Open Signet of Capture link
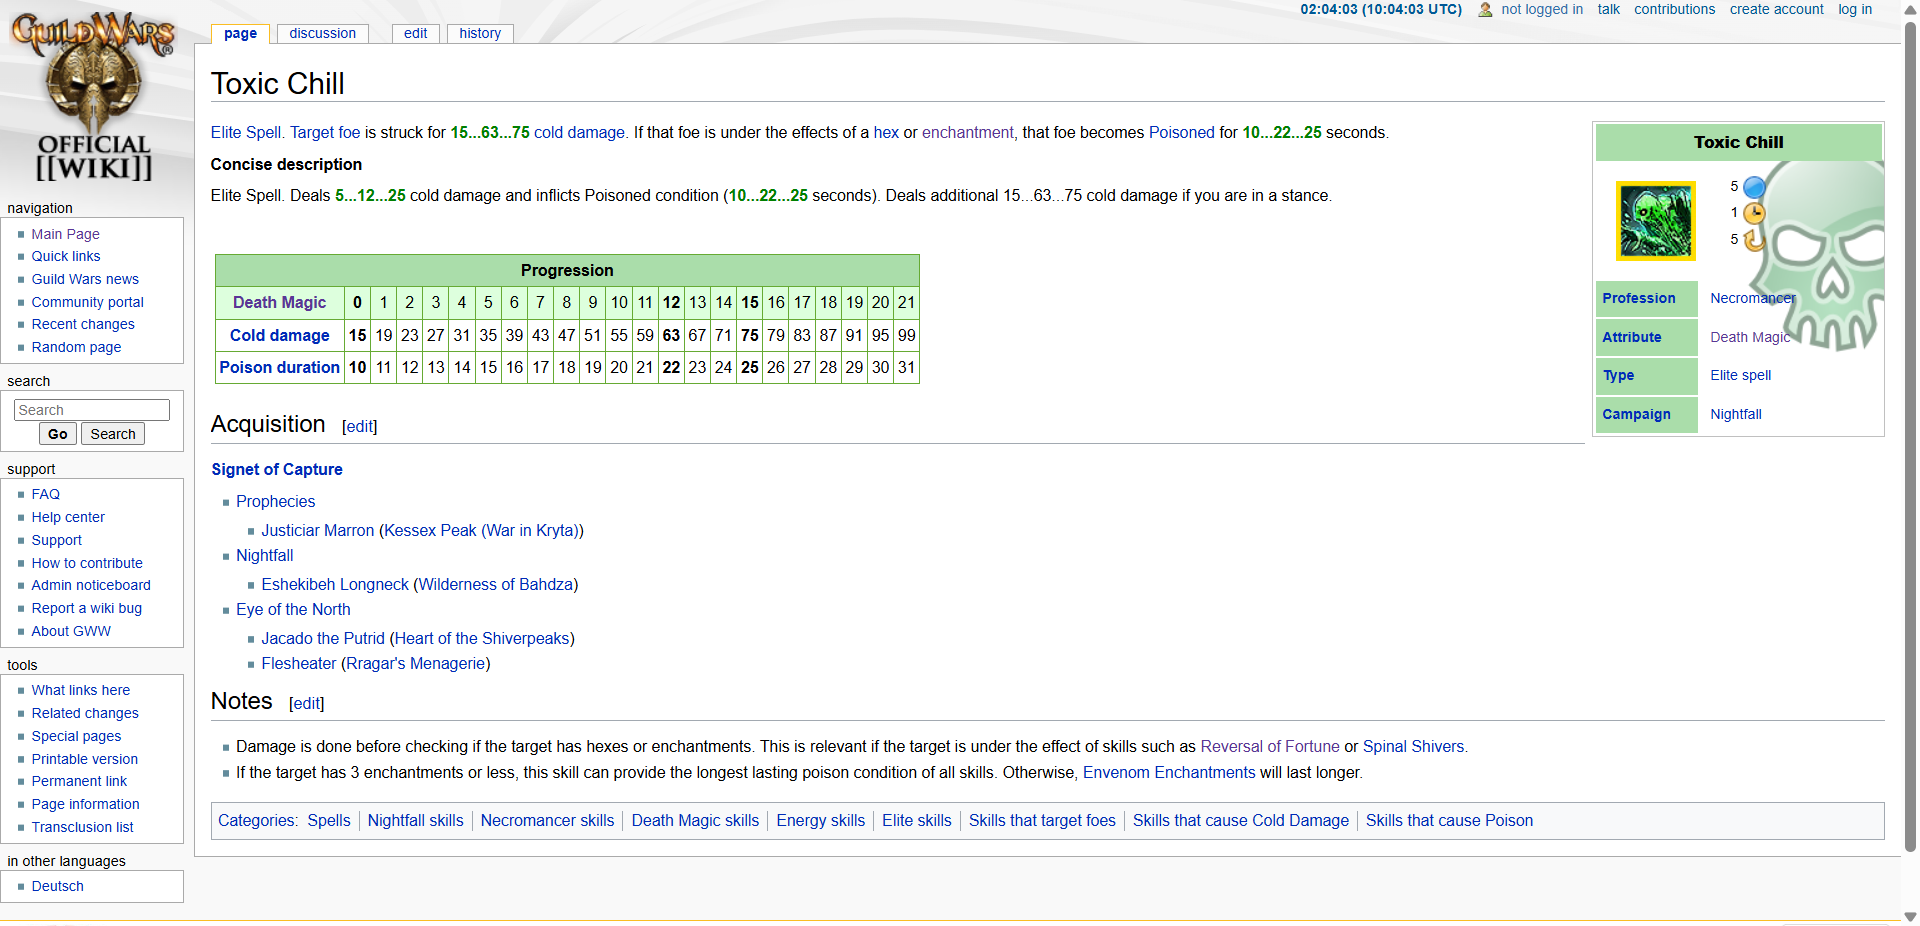The width and height of the screenshot is (1920, 926). click(277, 469)
